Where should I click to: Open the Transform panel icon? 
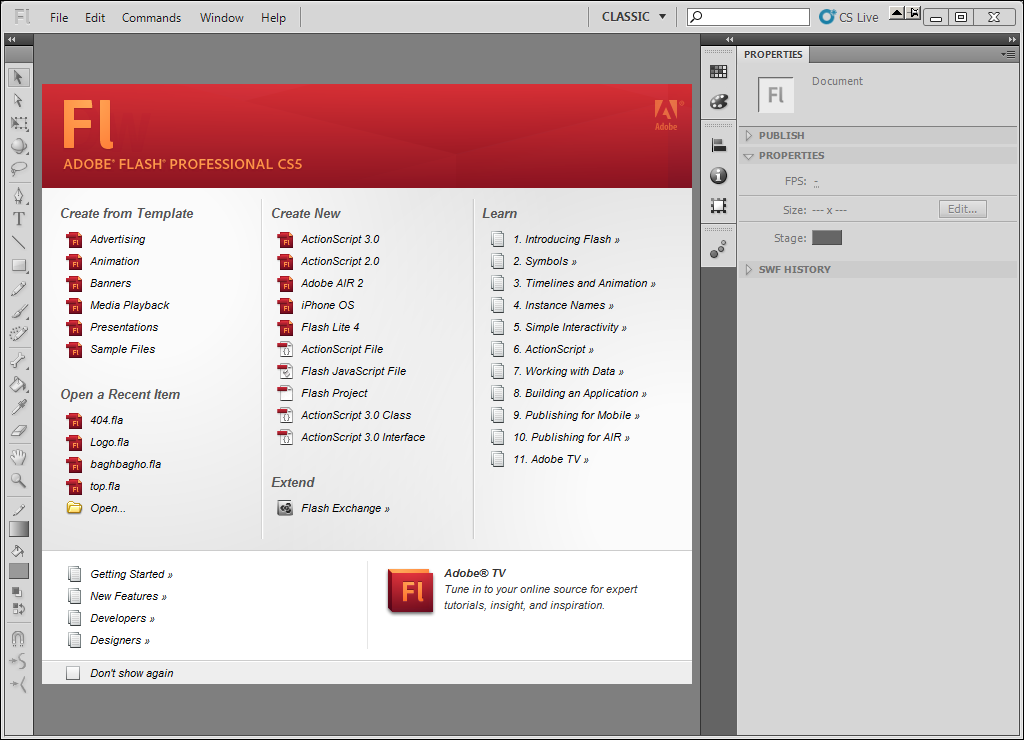point(718,206)
